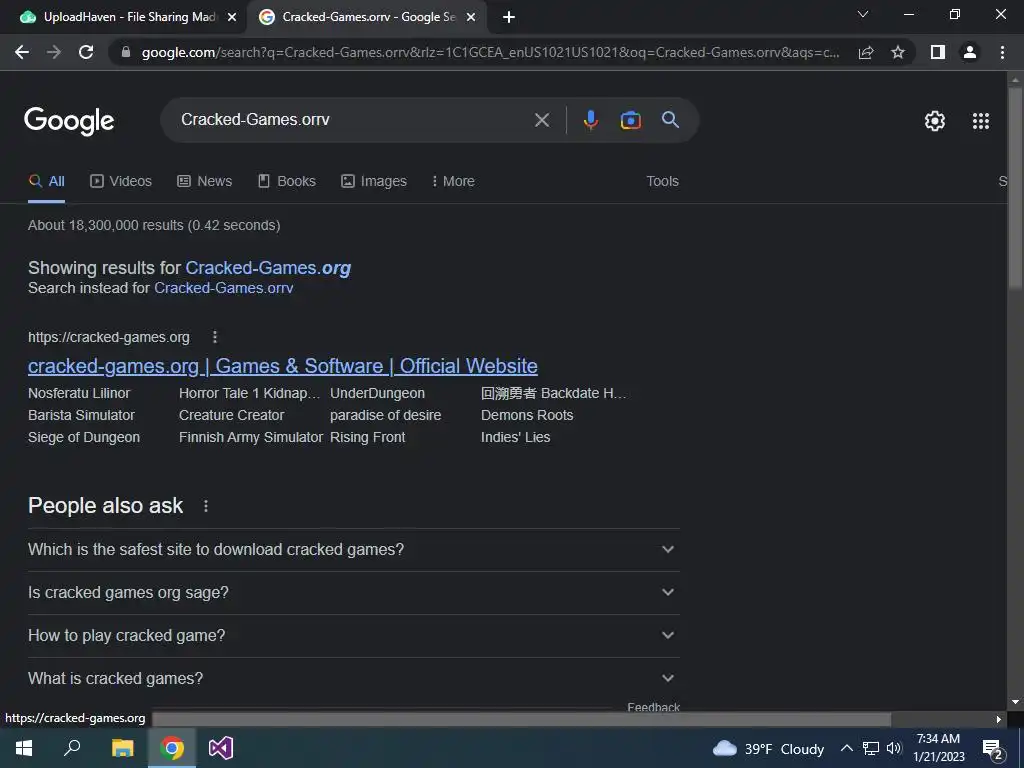This screenshot has height=768, width=1024.
Task: Start voice search with the microphone
Action: click(590, 120)
